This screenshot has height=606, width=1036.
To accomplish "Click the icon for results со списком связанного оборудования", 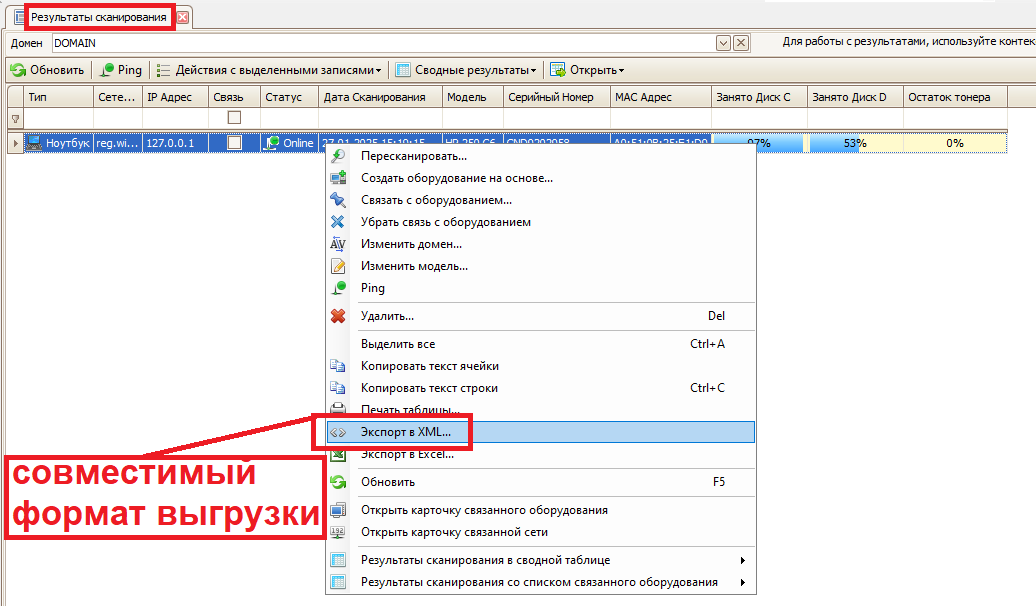I will [x=338, y=582].
